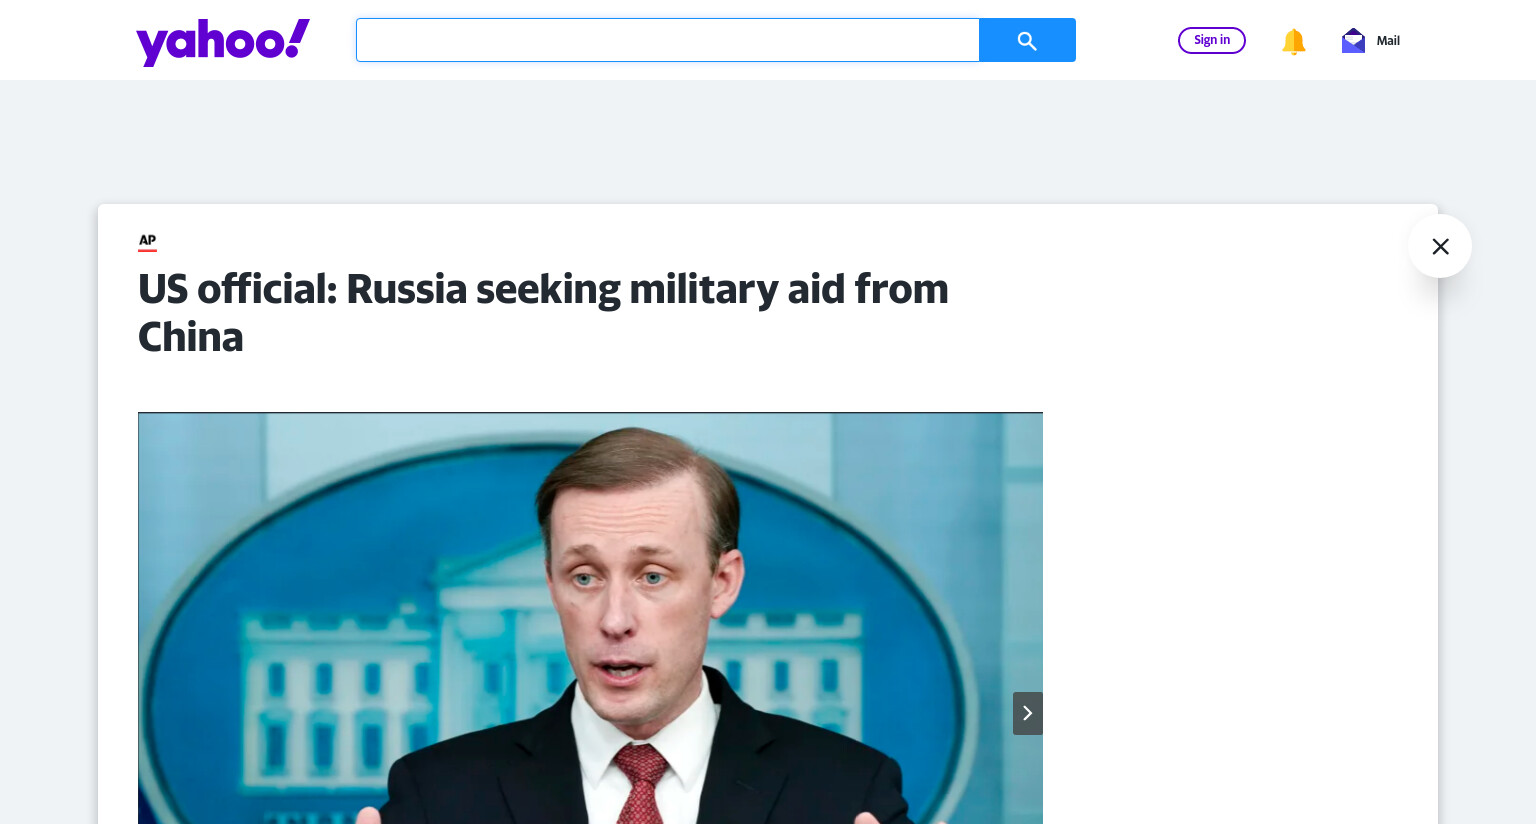Image resolution: width=1536 pixels, height=824 pixels.
Task: Click the Sign in button
Action: [1211, 40]
